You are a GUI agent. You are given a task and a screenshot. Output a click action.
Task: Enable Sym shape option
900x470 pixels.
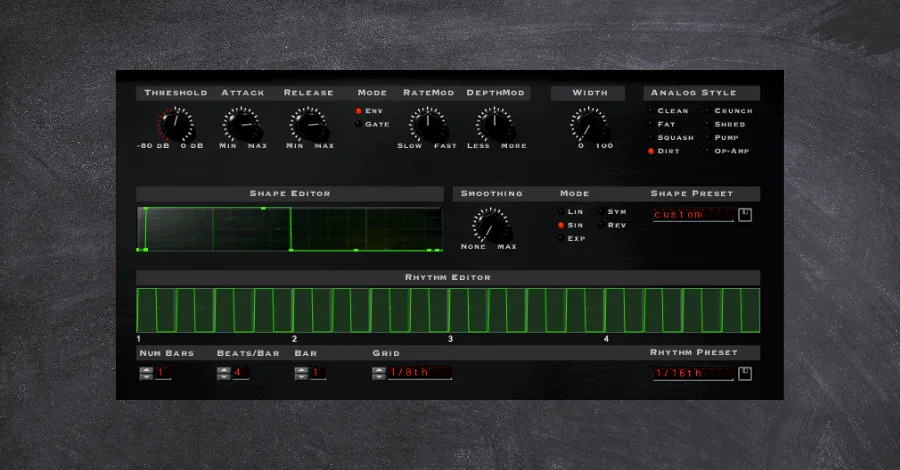tap(612, 212)
